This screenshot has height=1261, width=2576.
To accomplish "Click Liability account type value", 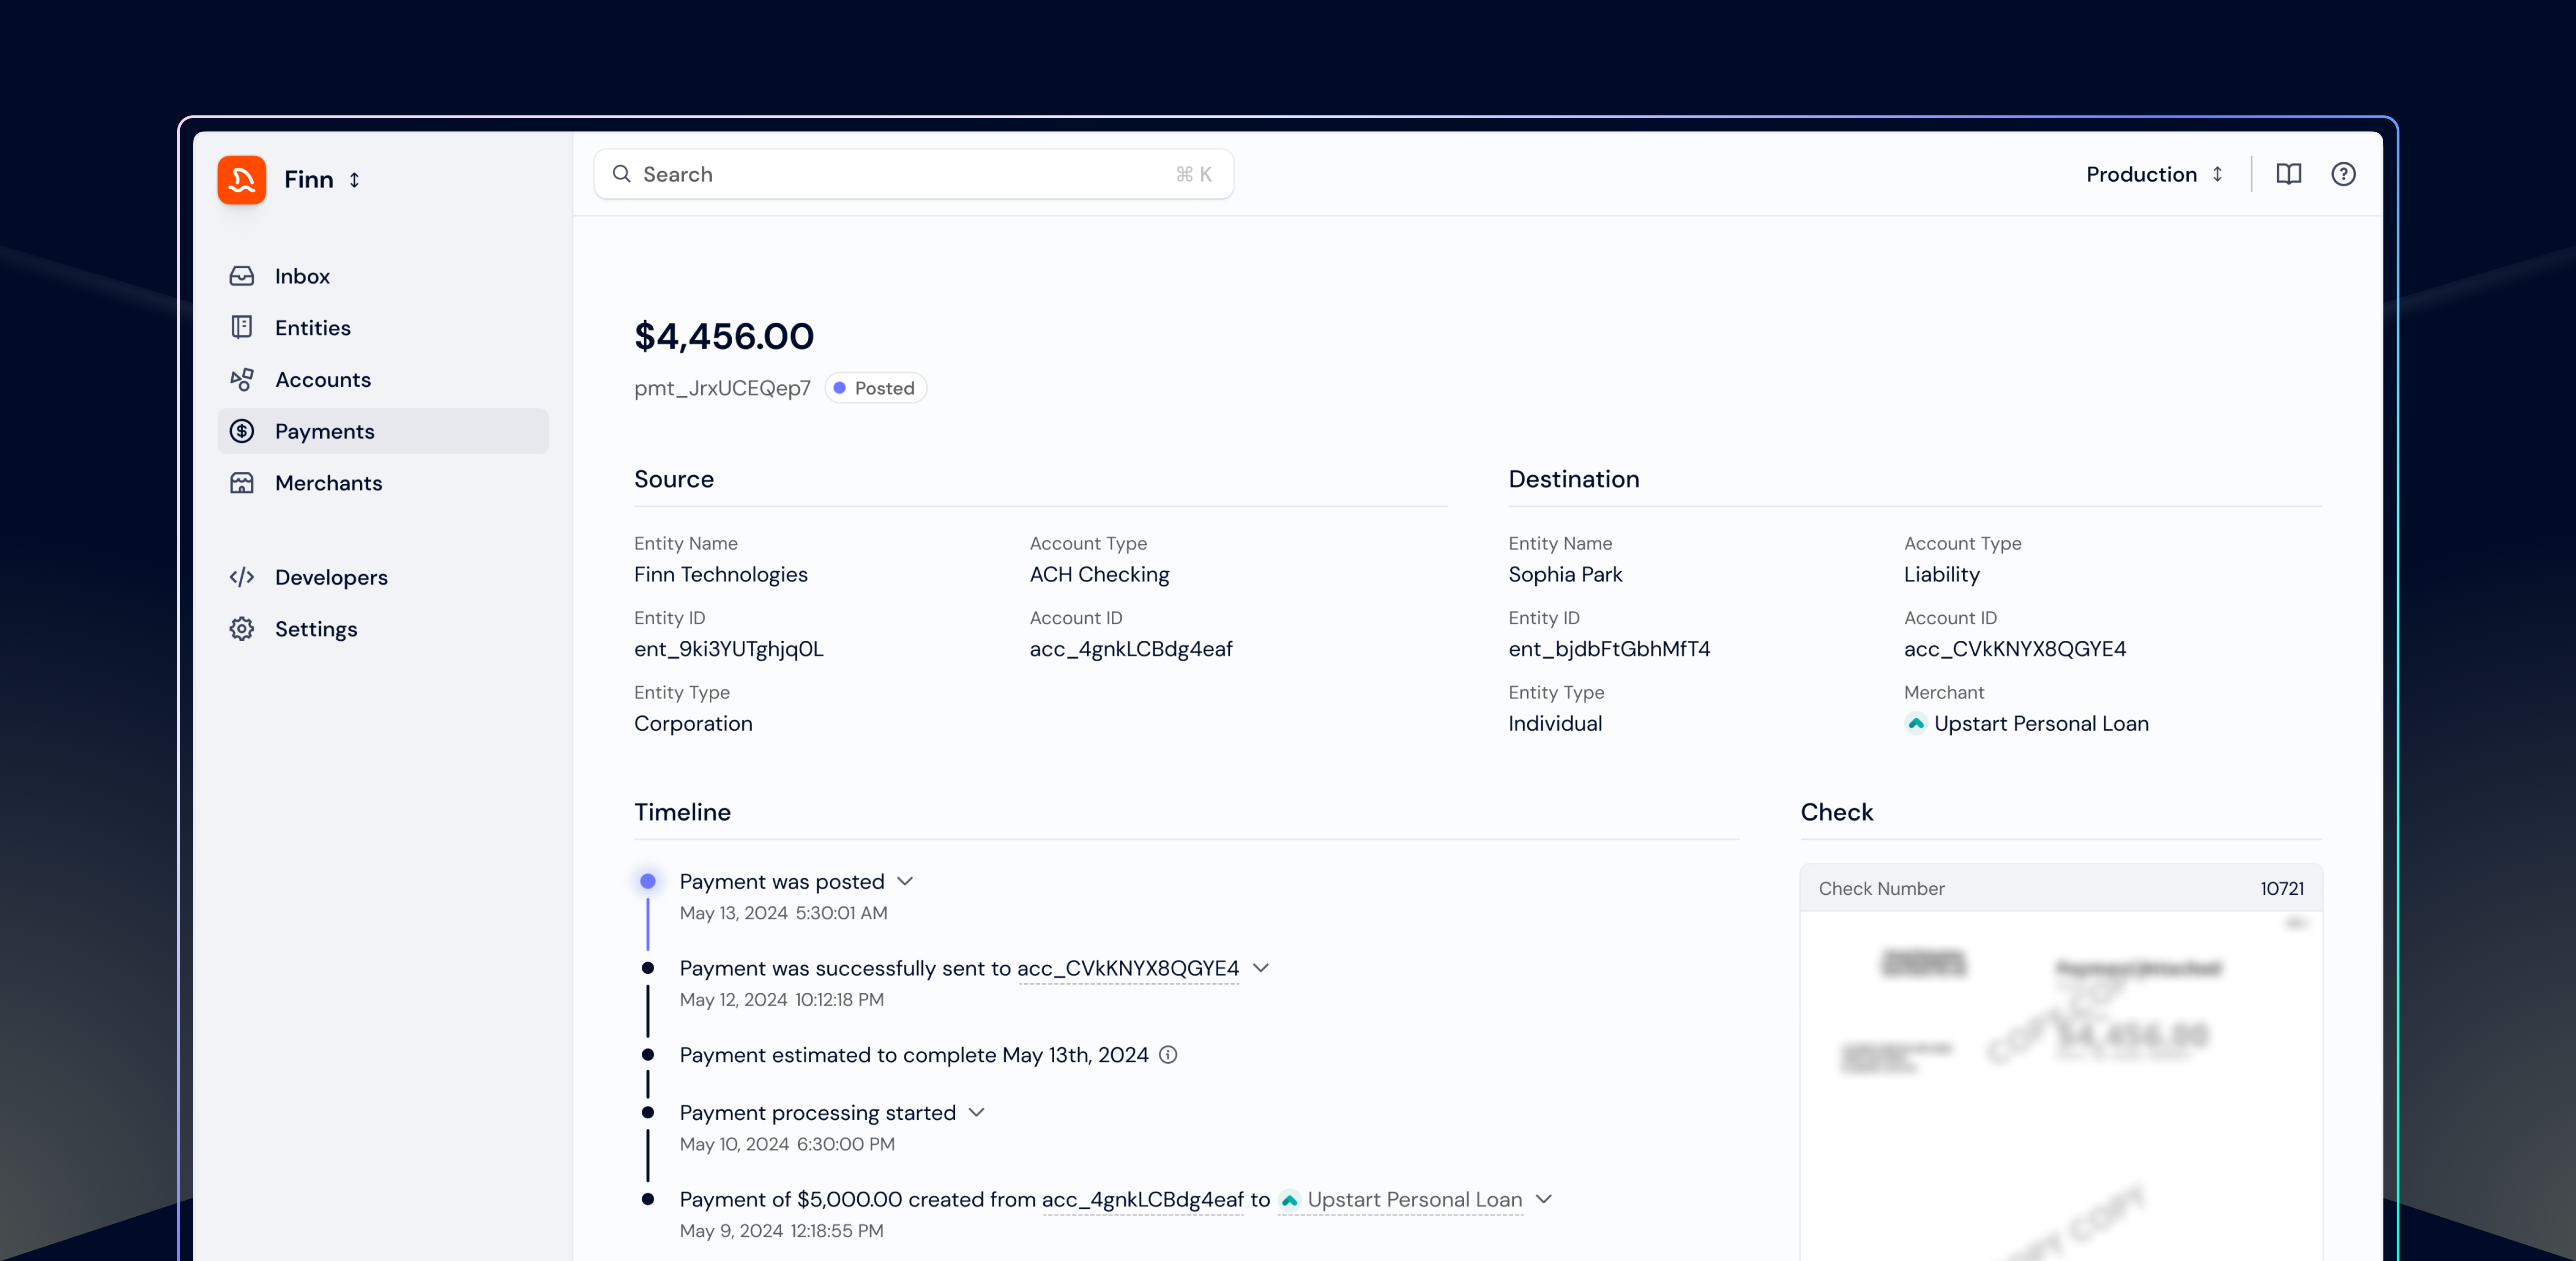I will (x=1941, y=575).
